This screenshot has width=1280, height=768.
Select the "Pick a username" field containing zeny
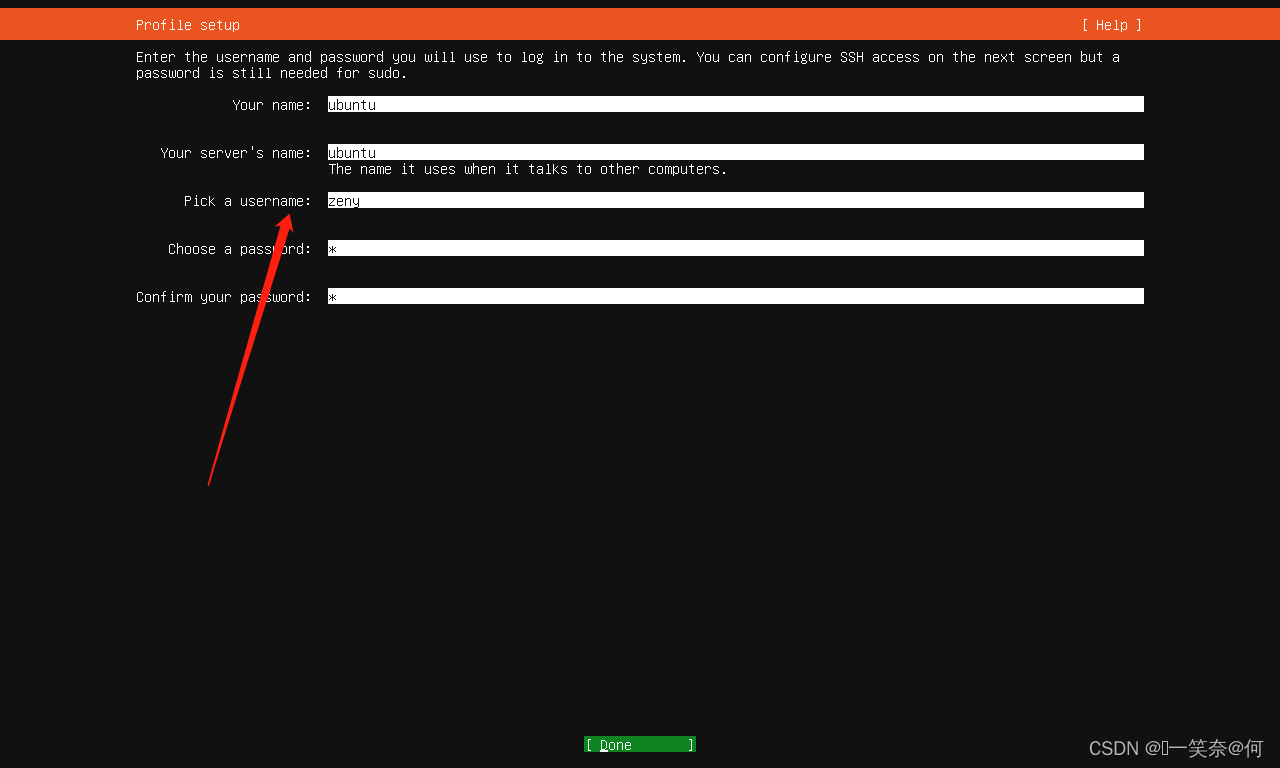736,200
